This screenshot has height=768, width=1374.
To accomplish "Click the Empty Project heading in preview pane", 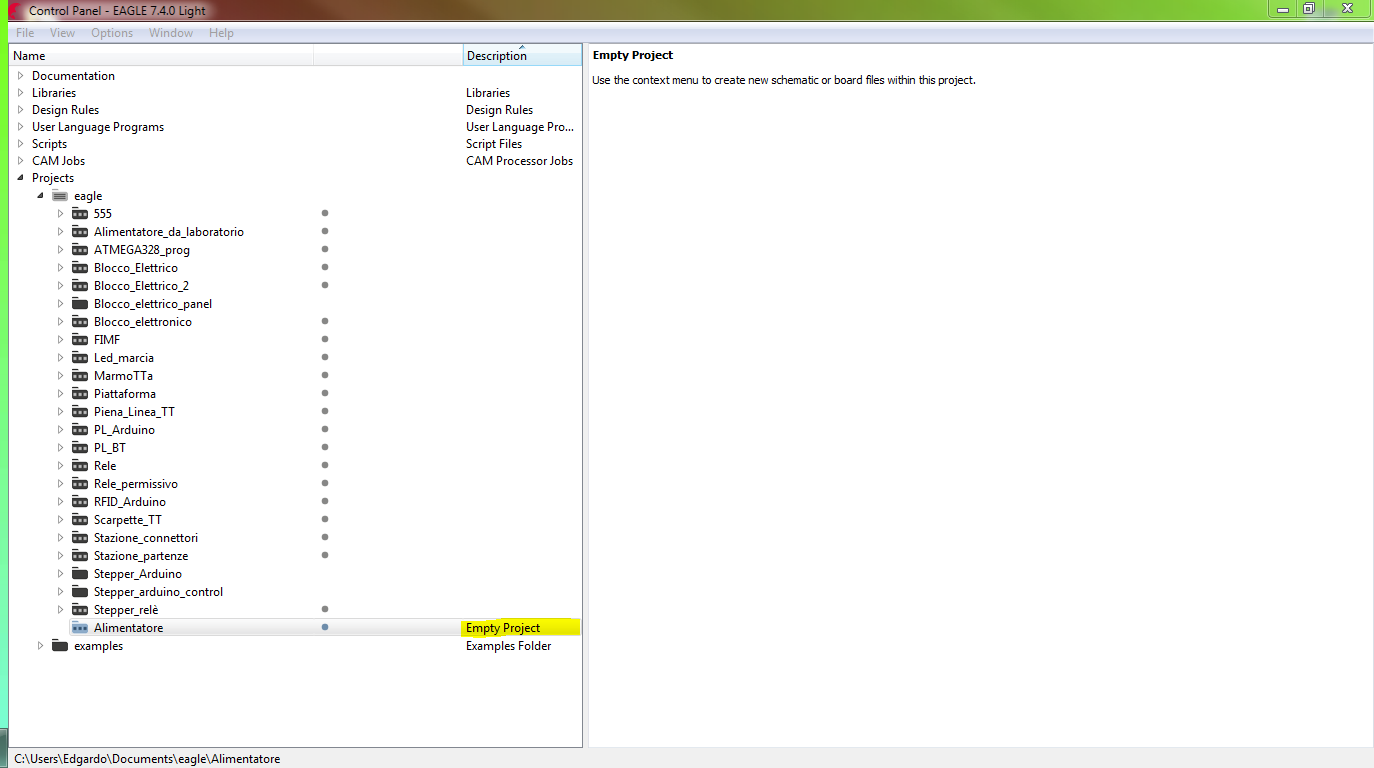I will pos(632,55).
